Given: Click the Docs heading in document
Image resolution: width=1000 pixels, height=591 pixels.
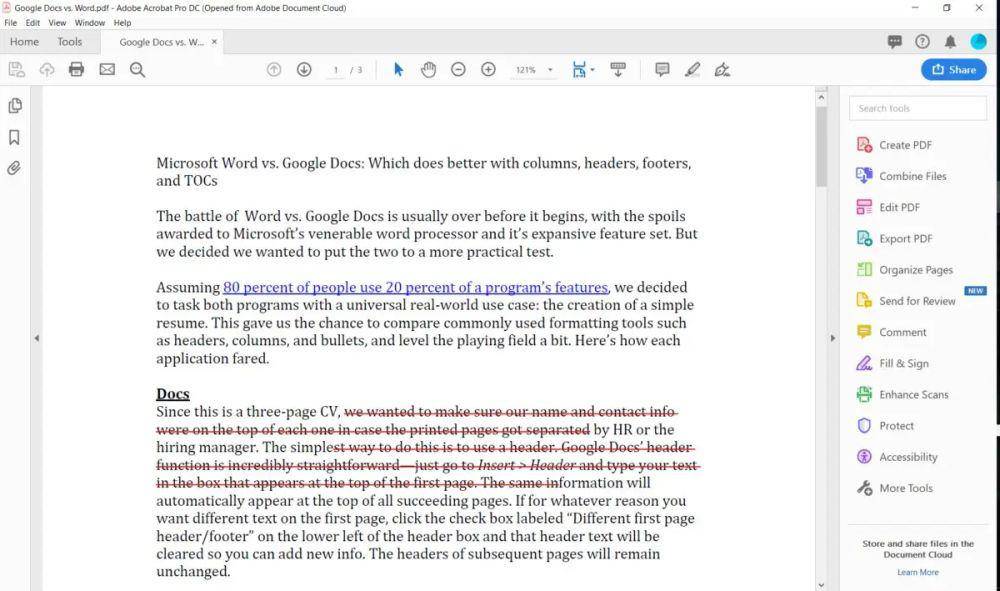Looking at the screenshot, I should (x=173, y=394).
